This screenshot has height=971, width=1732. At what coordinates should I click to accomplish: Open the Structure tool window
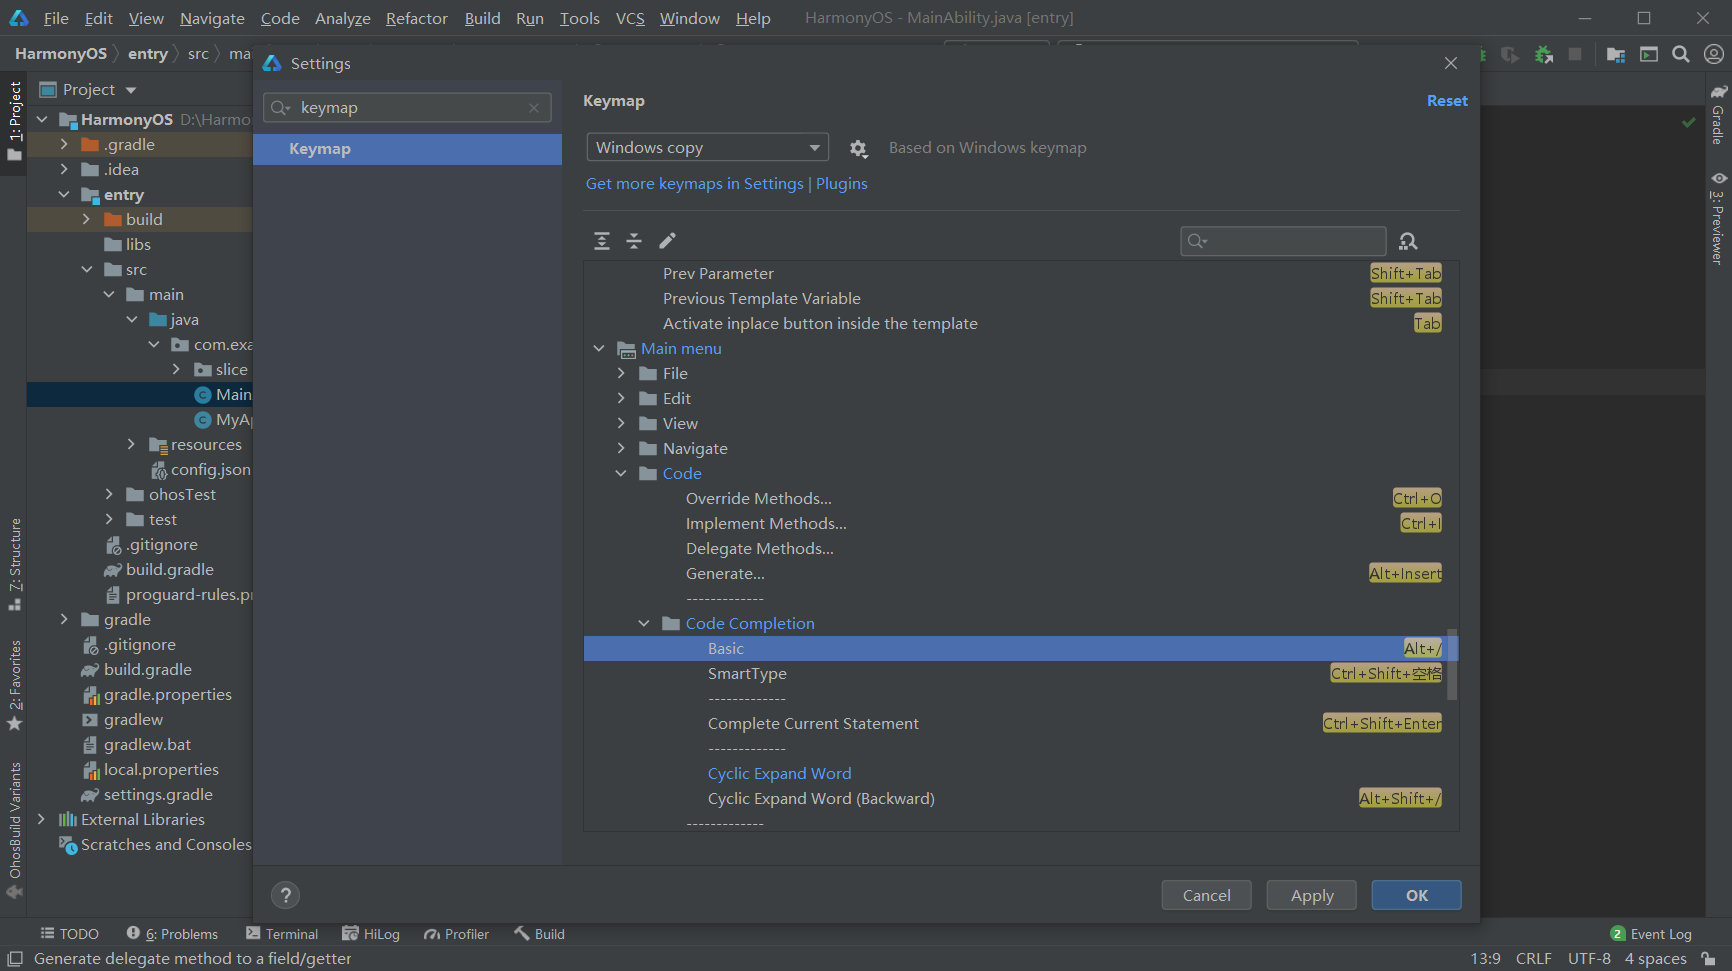pos(15,564)
